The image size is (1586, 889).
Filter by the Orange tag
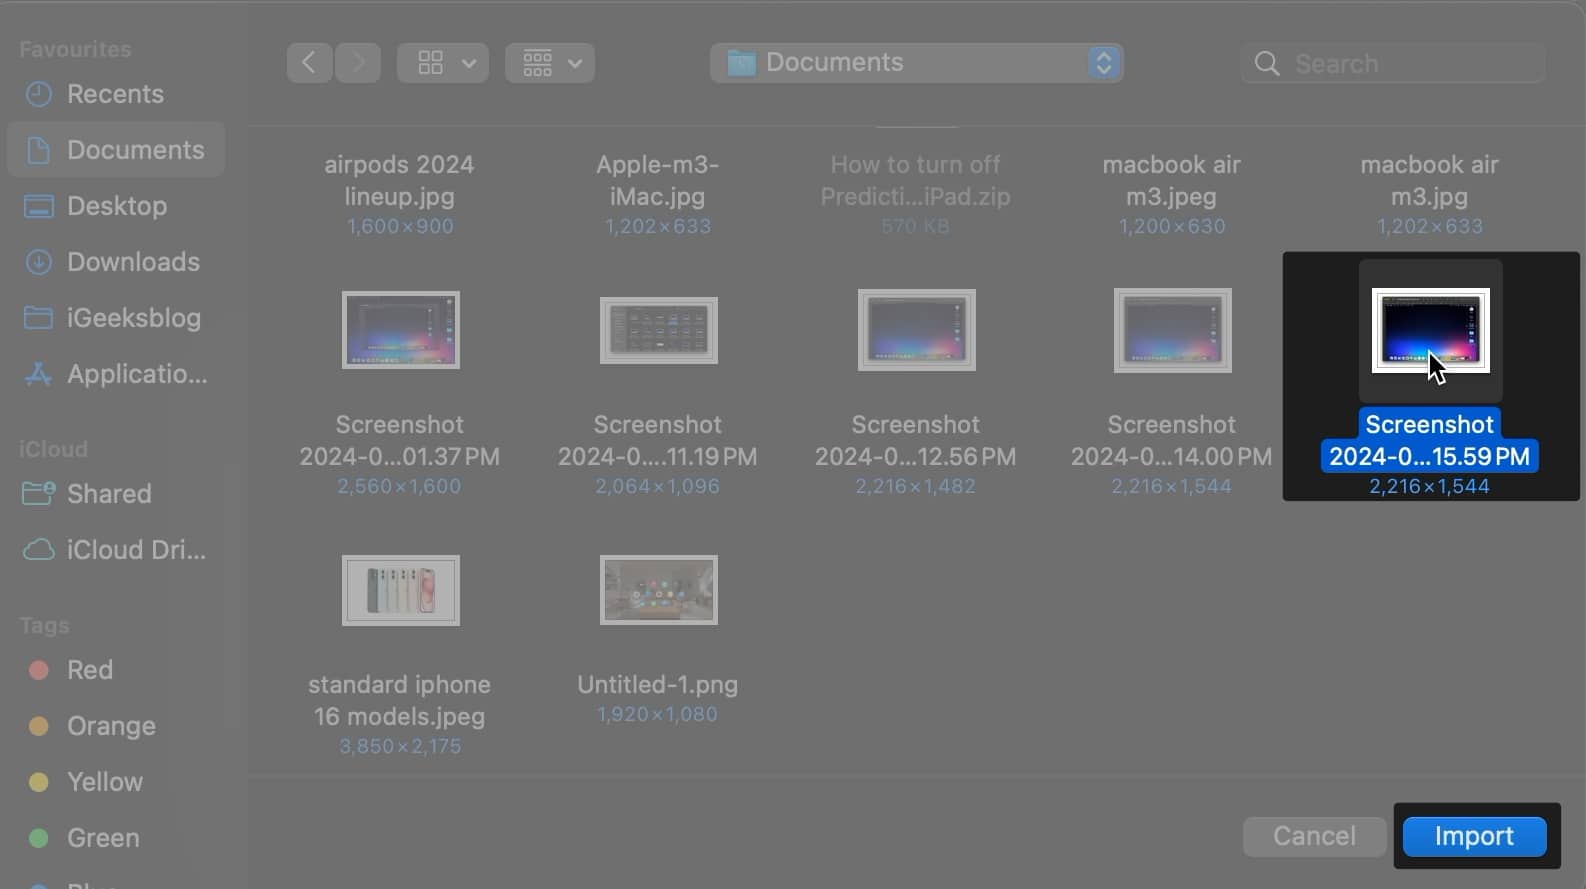[115, 726]
